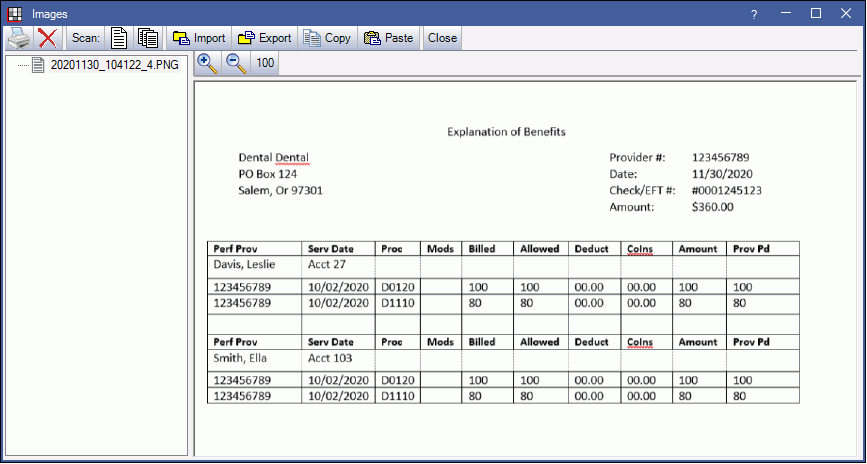Click the amount $360.00
Image resolution: width=867 pixels, height=464 pixels.
(713, 207)
